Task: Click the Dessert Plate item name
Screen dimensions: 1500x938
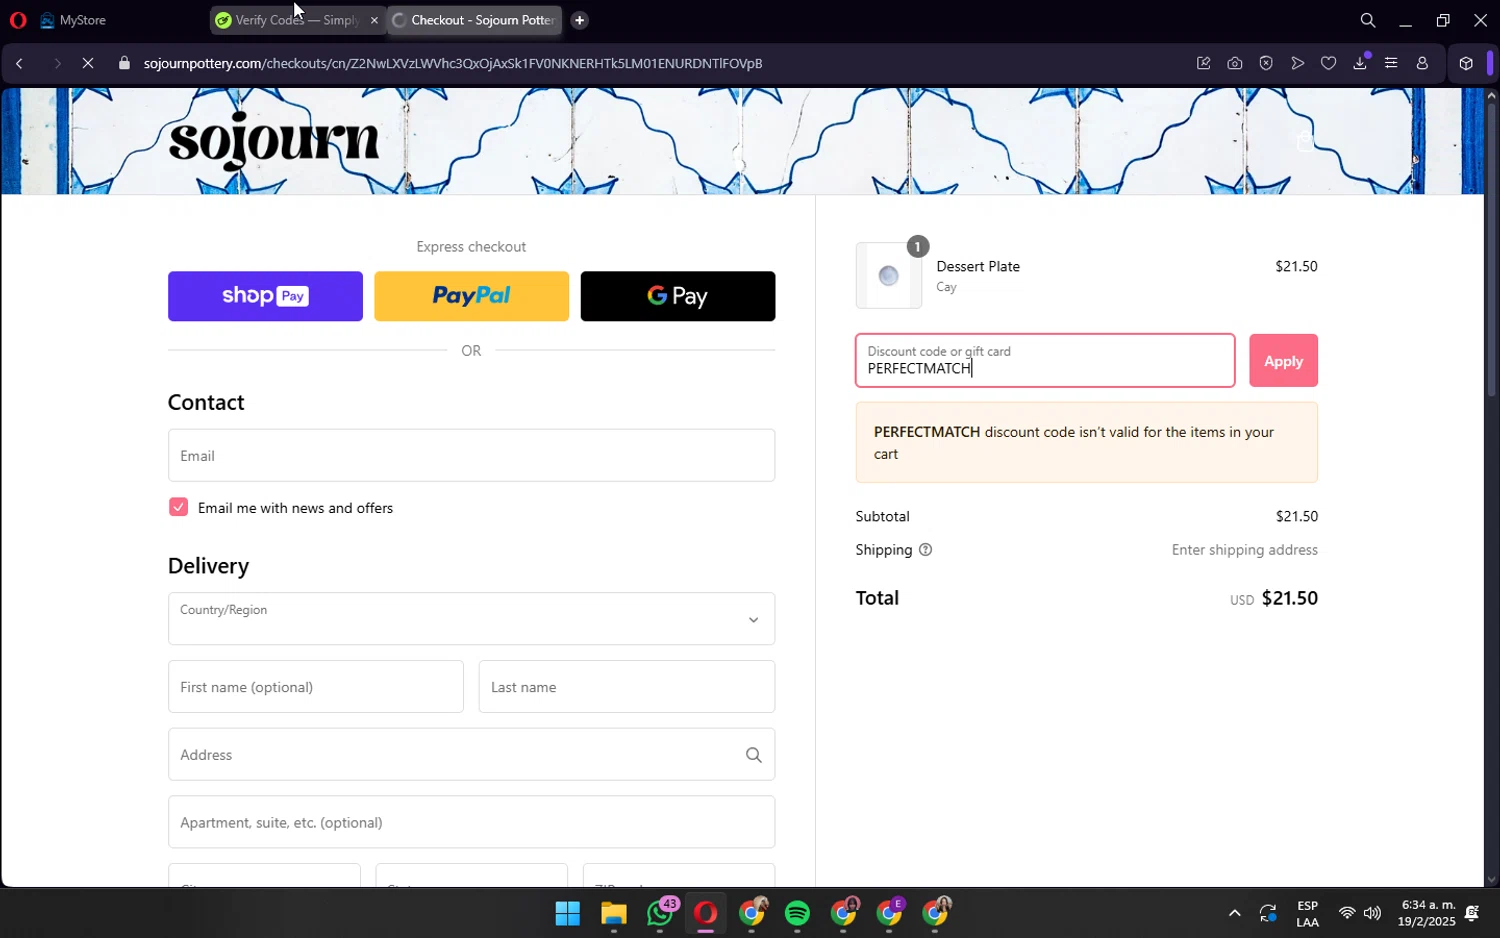Action: [978, 266]
